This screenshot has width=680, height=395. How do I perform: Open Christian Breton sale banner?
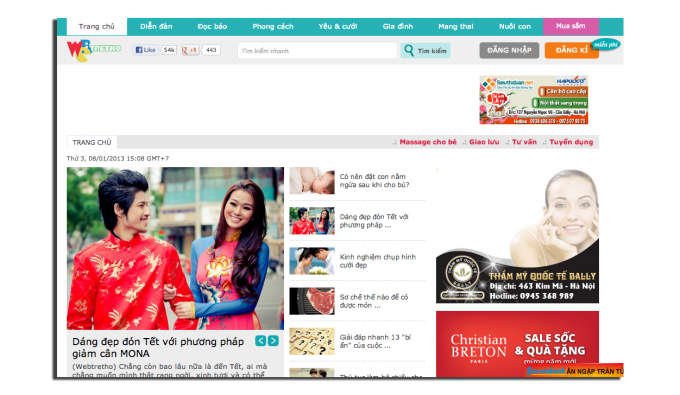[517, 344]
